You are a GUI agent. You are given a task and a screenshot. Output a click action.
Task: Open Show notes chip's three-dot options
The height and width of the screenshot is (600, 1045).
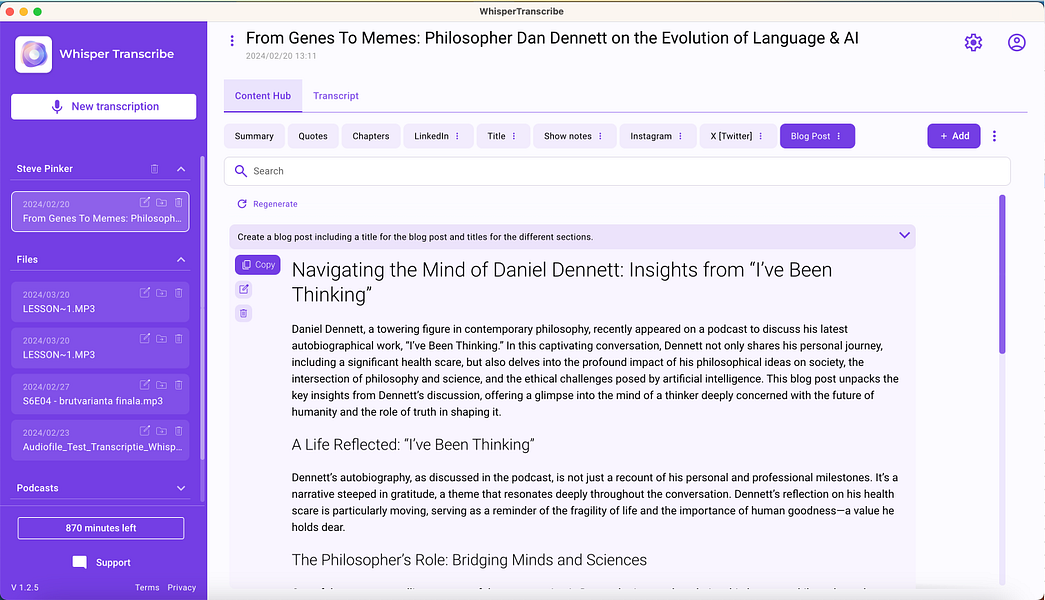(600, 136)
